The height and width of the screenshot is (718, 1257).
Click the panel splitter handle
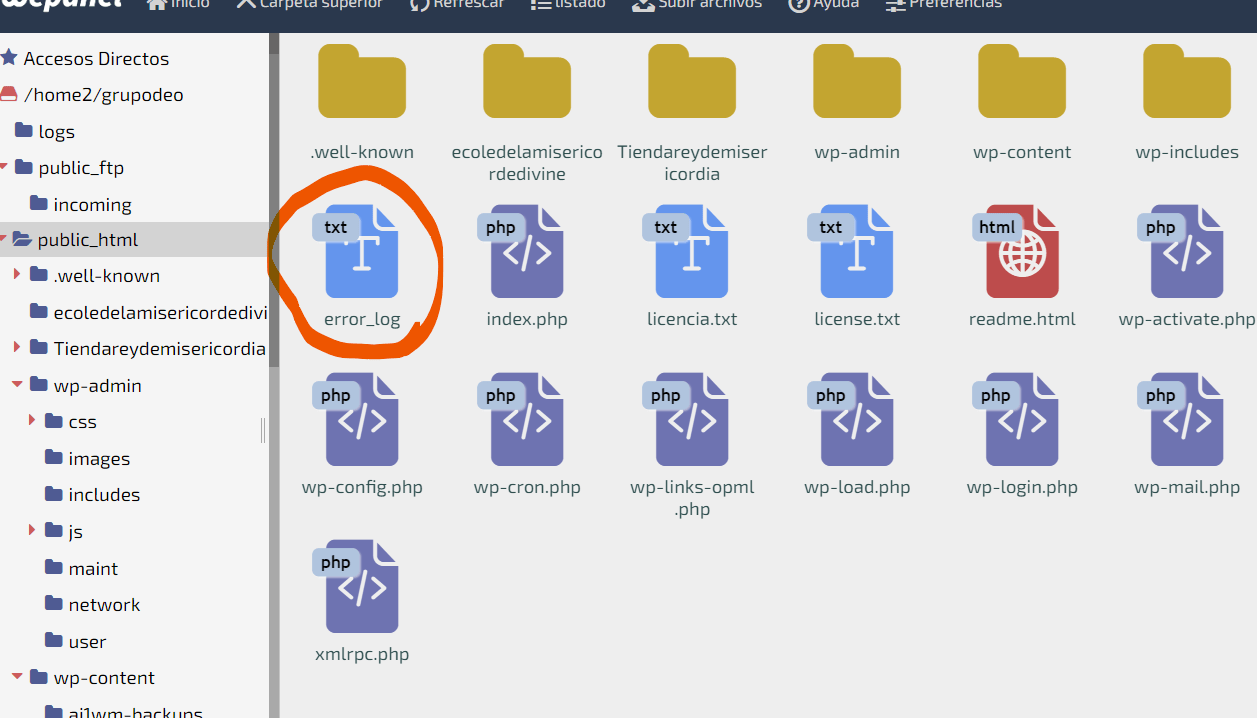(x=263, y=430)
